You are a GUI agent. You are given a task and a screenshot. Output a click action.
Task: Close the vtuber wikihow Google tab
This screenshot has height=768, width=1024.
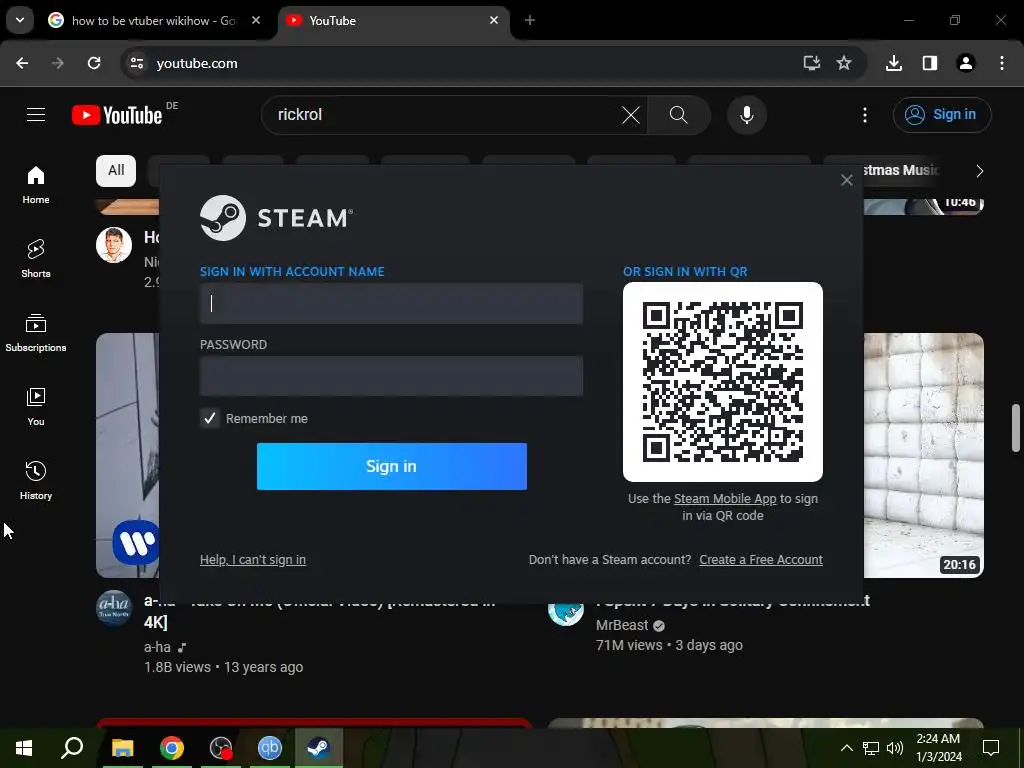(256, 21)
